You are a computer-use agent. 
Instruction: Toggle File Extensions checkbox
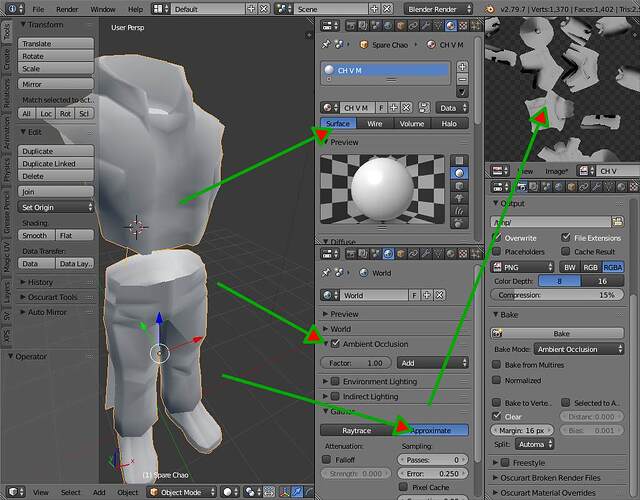pos(566,237)
